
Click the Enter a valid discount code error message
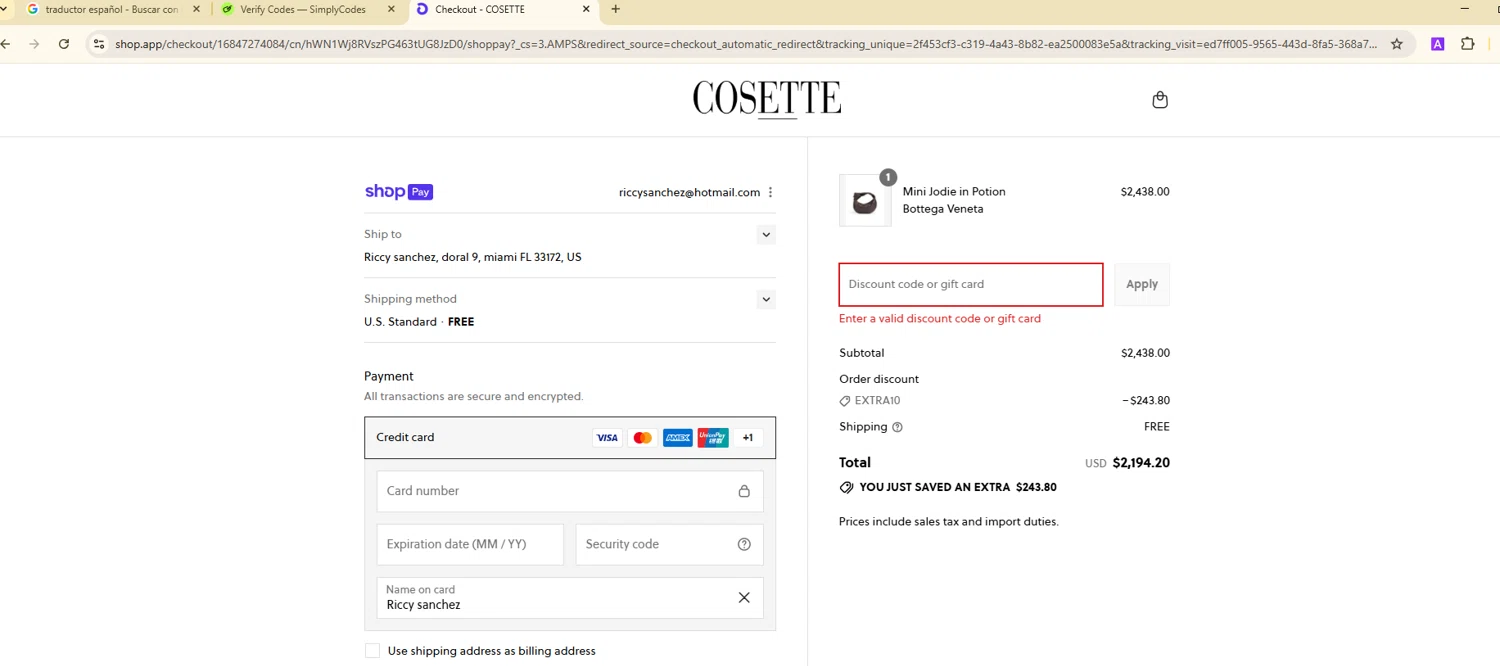[940, 319]
